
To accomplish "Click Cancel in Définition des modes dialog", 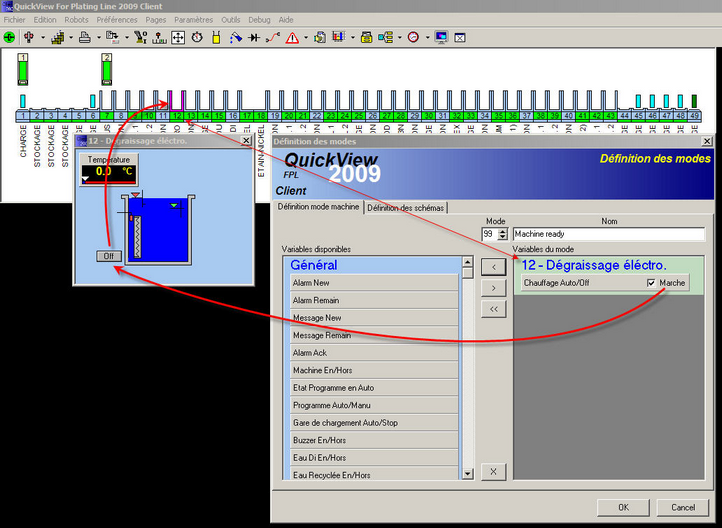I will click(x=683, y=507).
